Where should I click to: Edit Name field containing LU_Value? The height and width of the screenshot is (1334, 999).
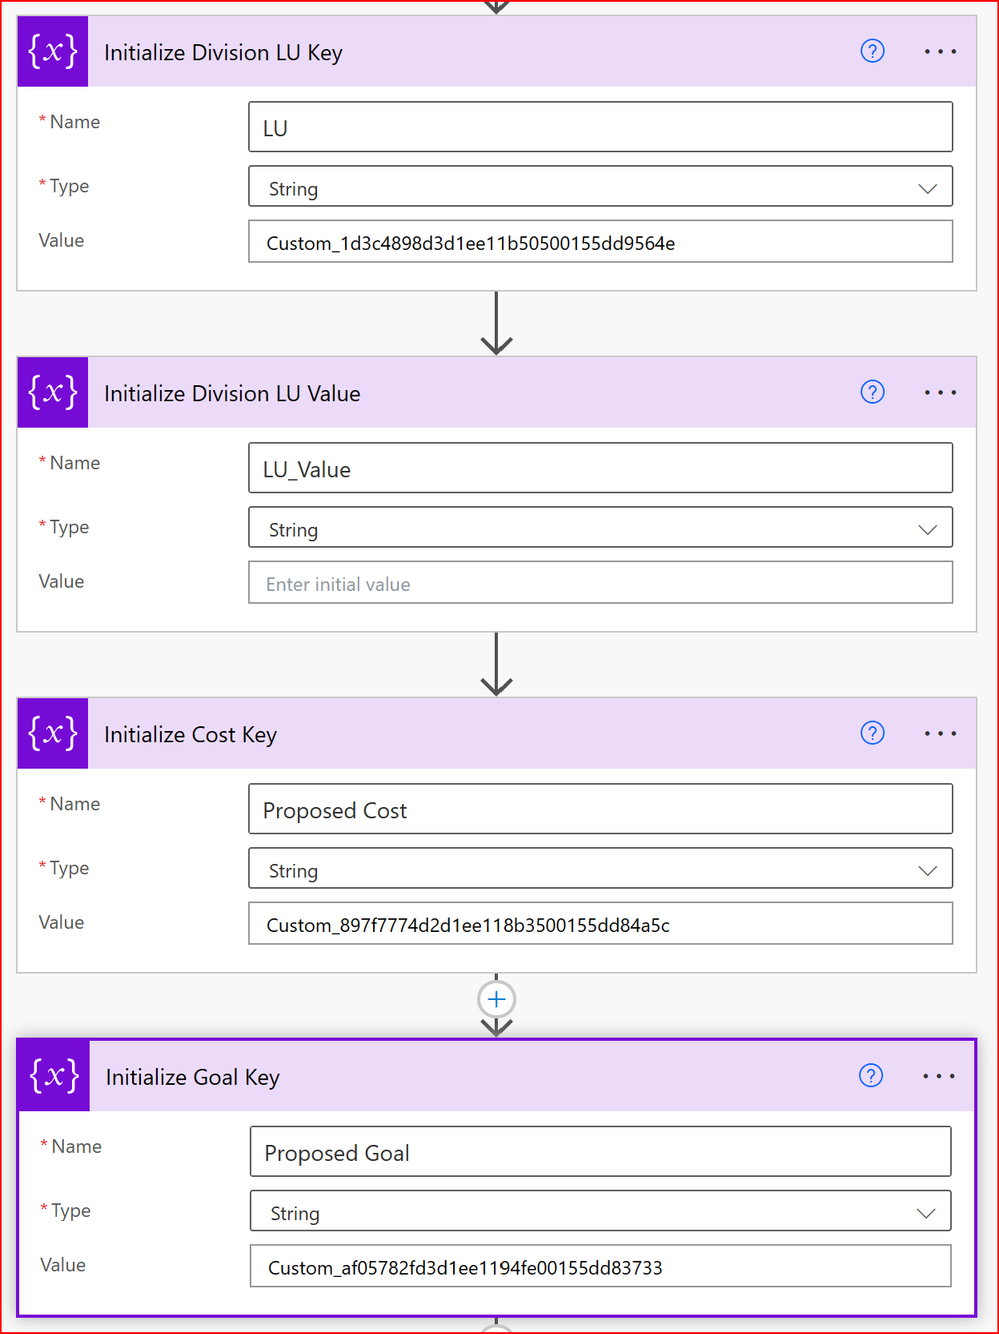(600, 468)
